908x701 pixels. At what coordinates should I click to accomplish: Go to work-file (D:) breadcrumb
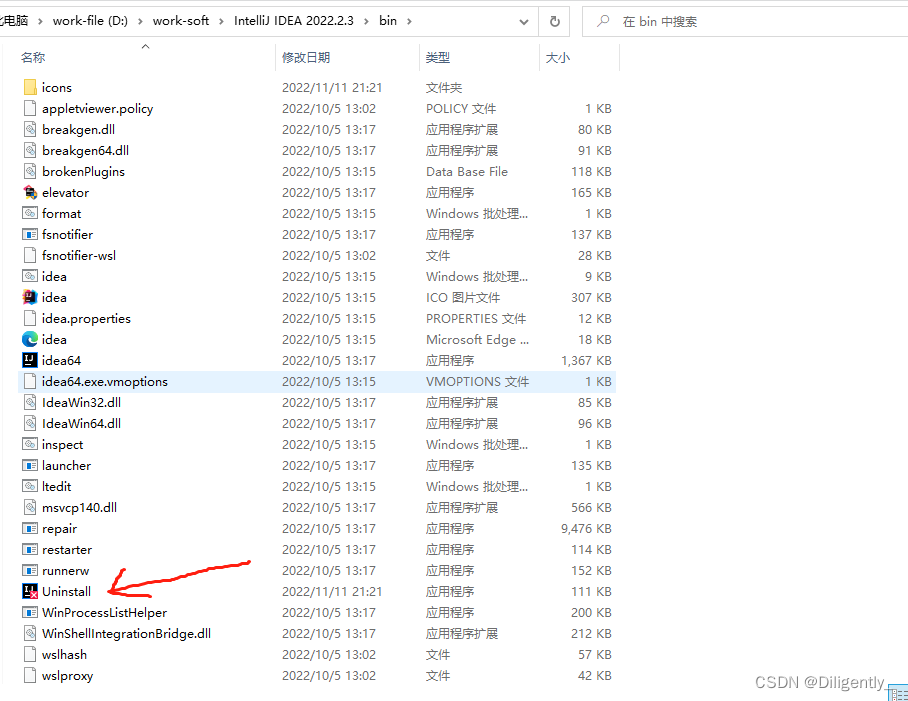point(90,21)
